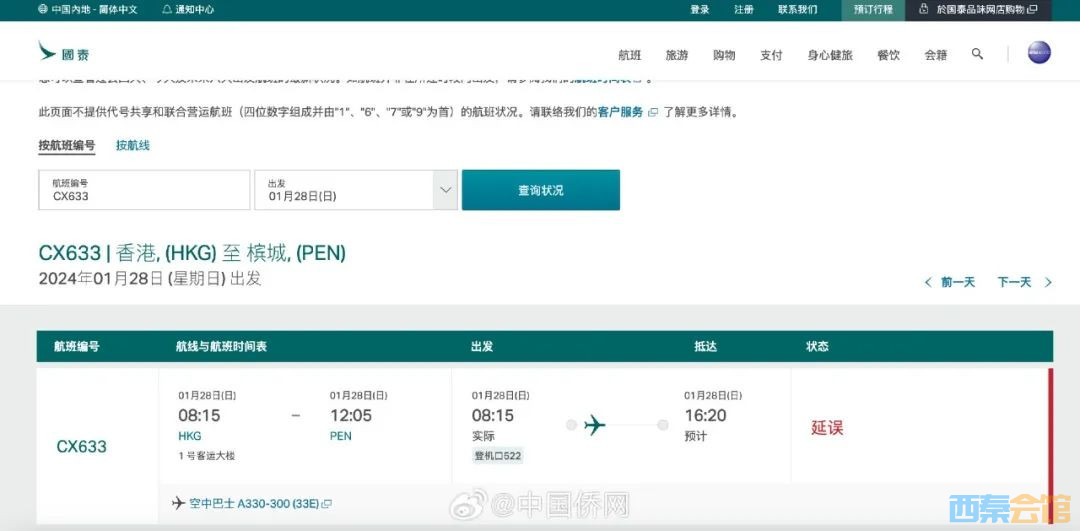
Task: Click the 查询状况 button
Action: [x=540, y=190]
